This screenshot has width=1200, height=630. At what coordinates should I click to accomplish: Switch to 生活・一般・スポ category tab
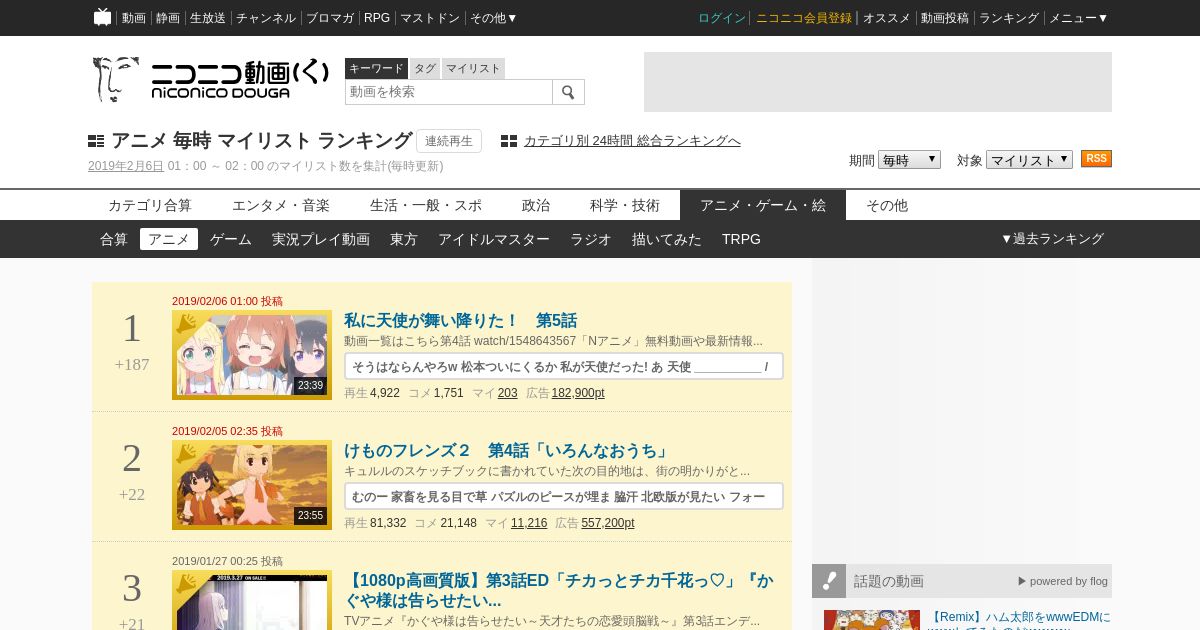point(426,205)
